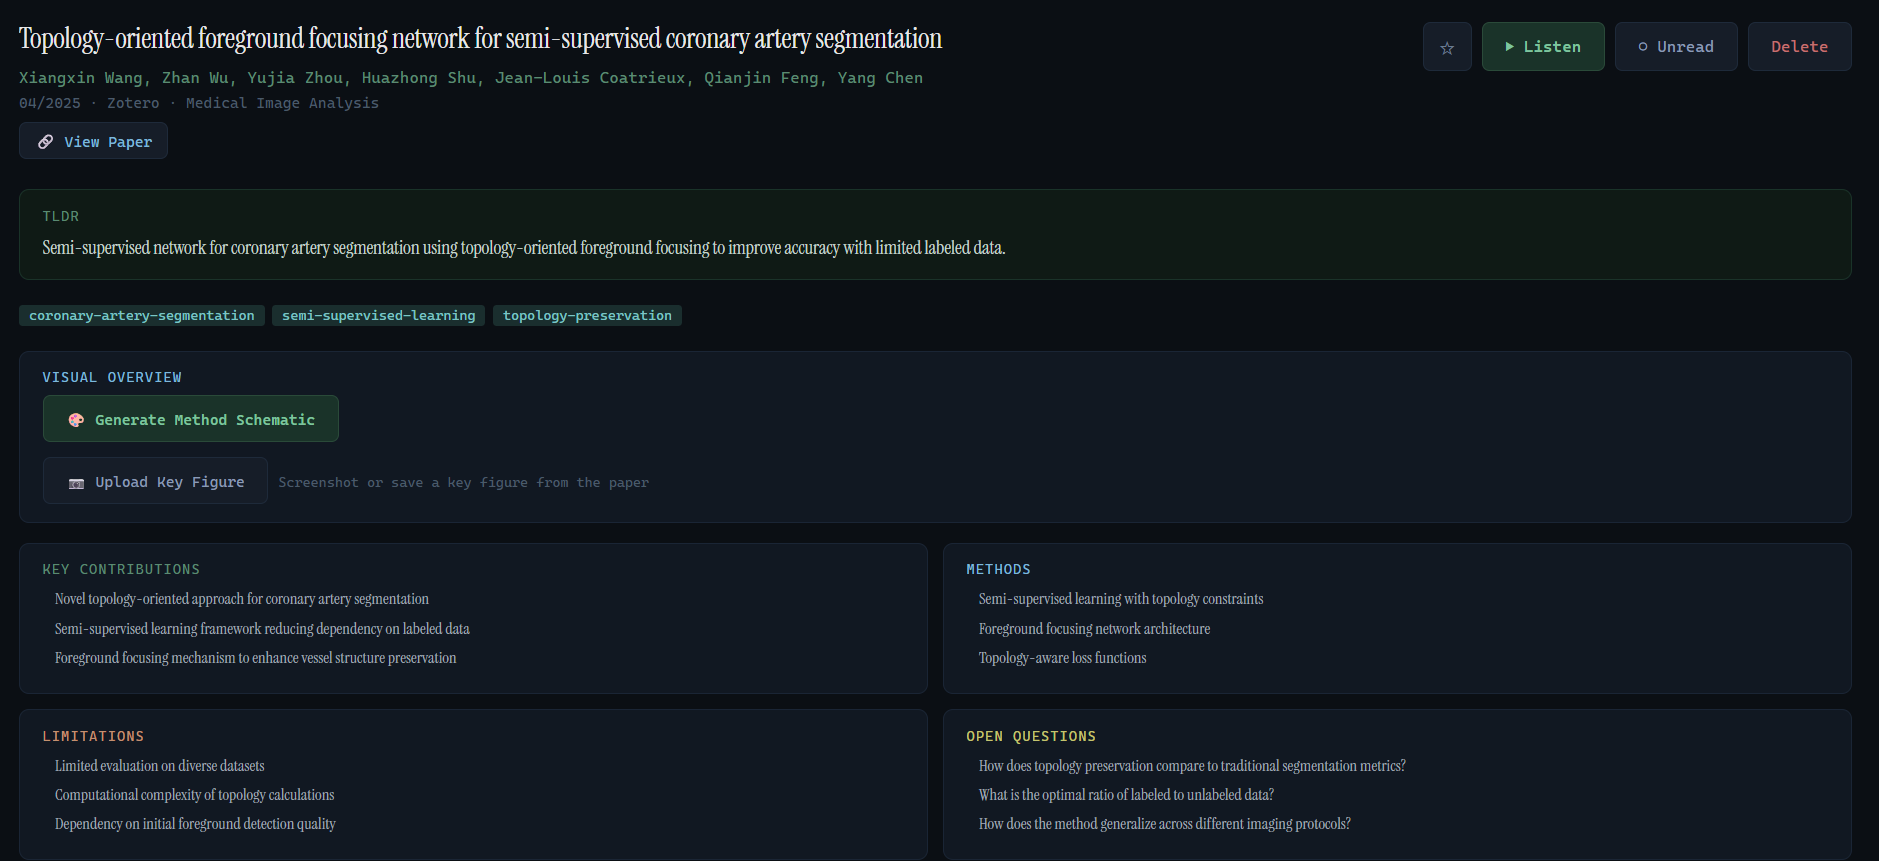Screen dimensions: 1879x861
Task: Click the Medical Image Analysis journal text
Action: (x=282, y=103)
